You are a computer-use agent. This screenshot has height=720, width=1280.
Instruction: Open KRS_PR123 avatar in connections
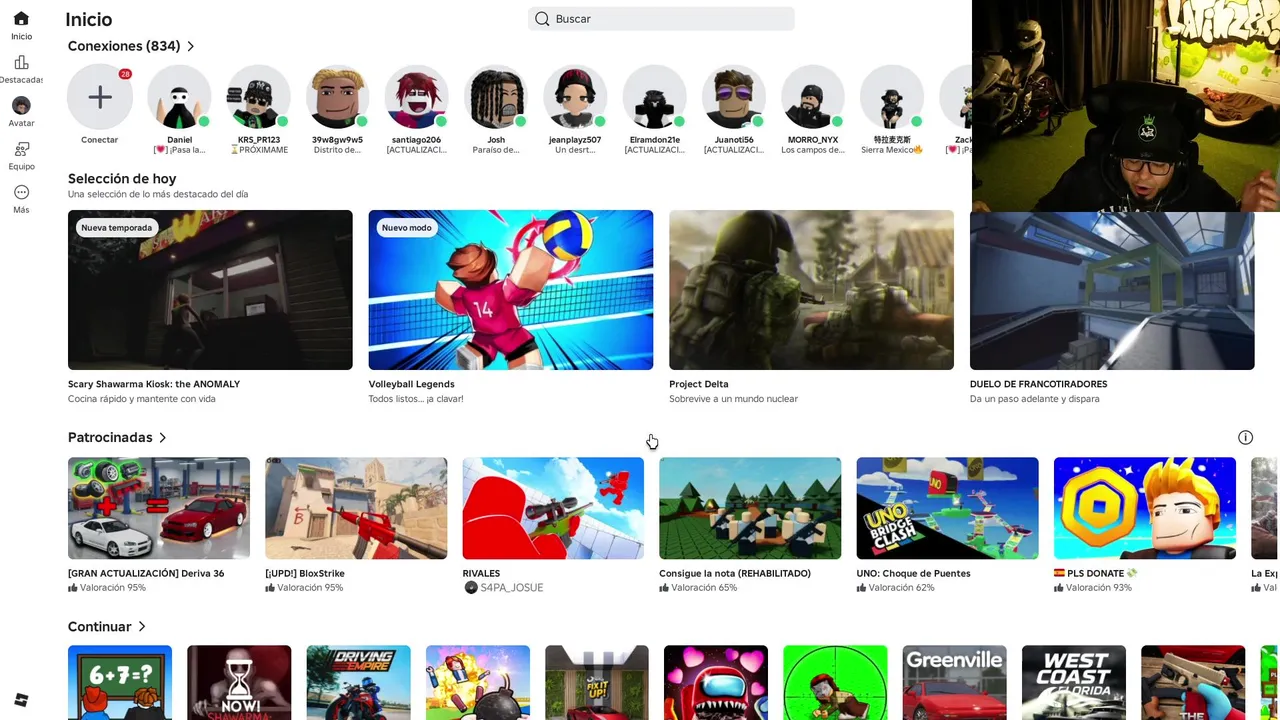(258, 97)
